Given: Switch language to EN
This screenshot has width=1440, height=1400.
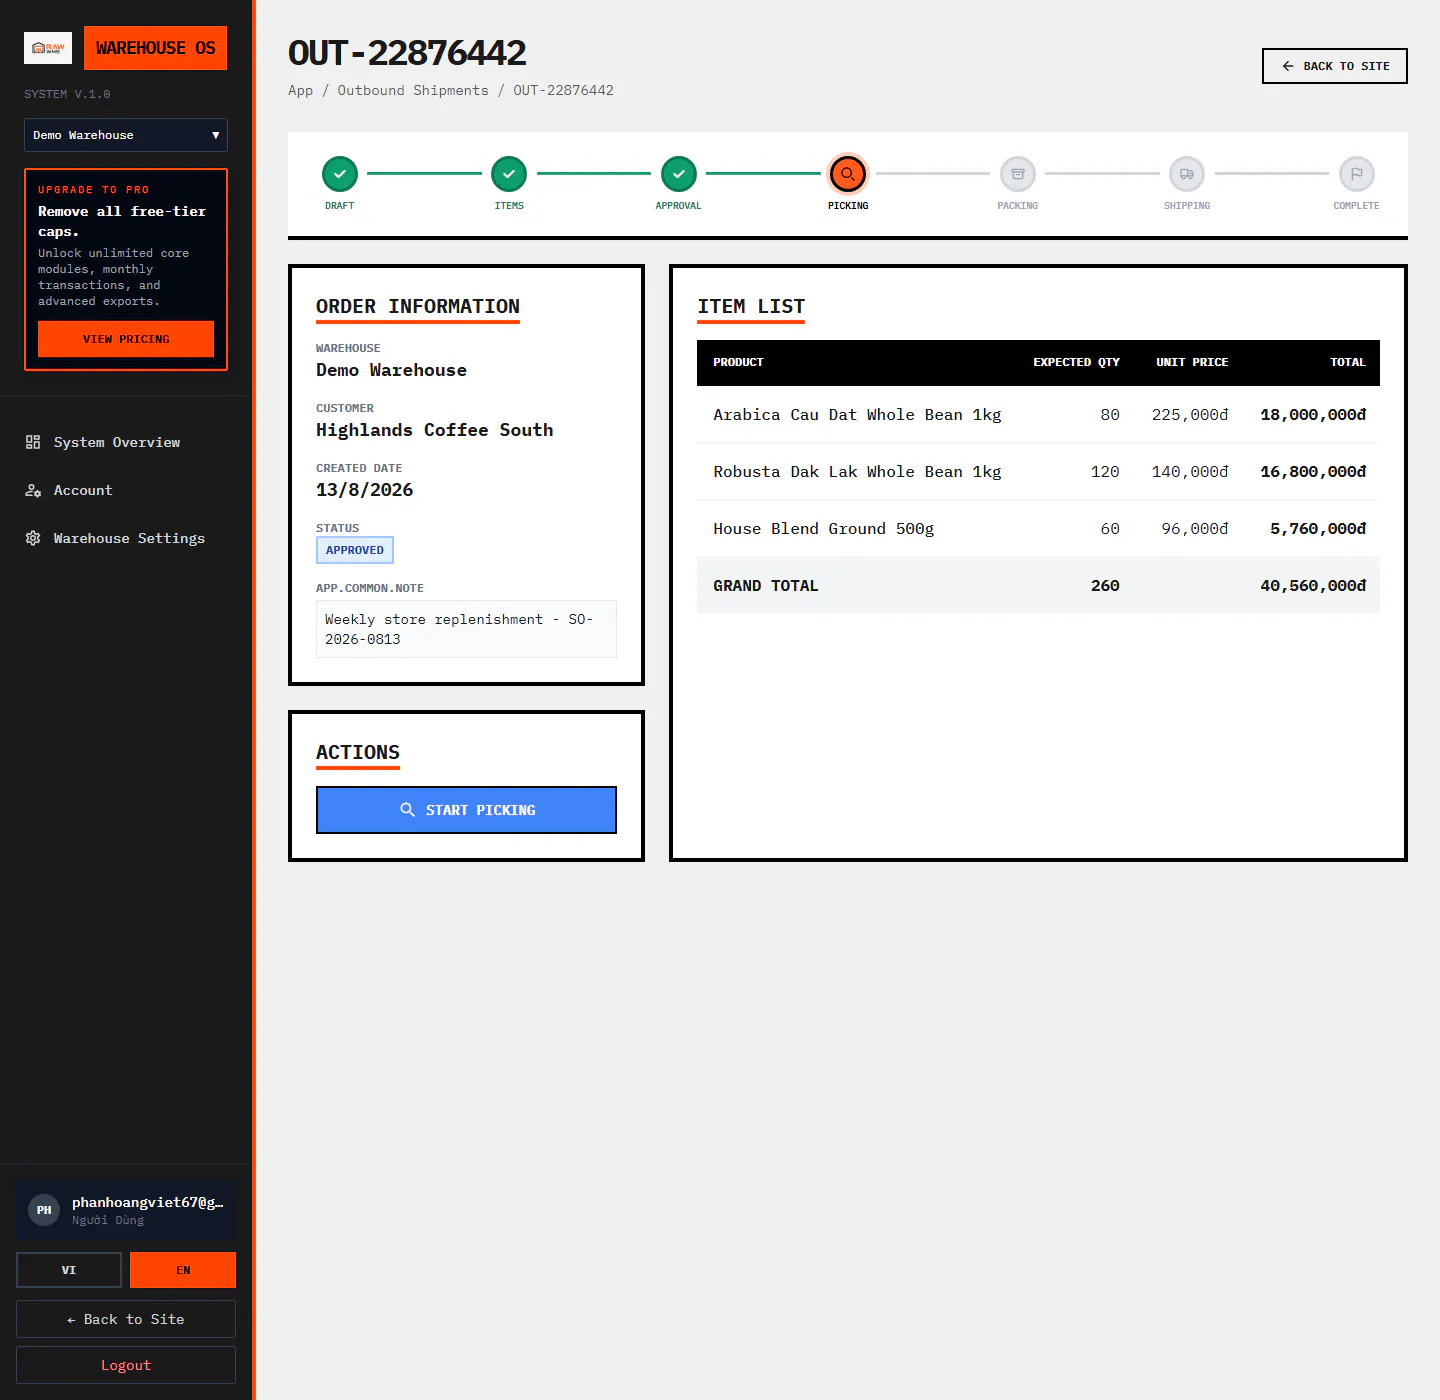Looking at the screenshot, I should pos(183,1270).
